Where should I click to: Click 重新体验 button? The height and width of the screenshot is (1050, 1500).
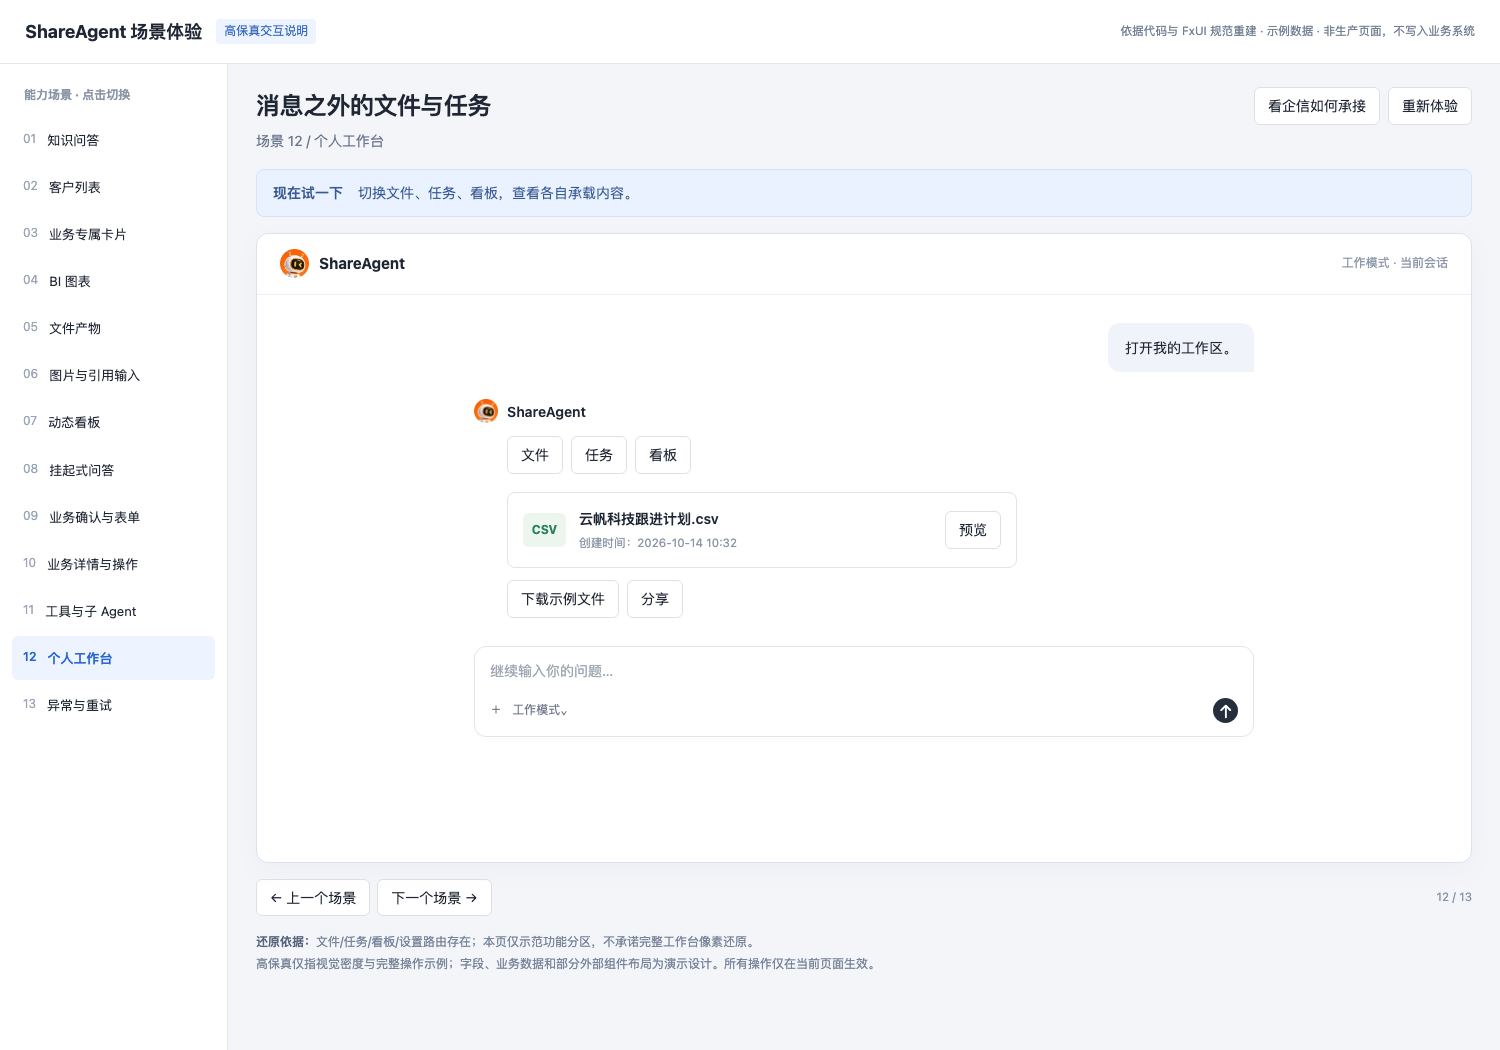coord(1430,106)
